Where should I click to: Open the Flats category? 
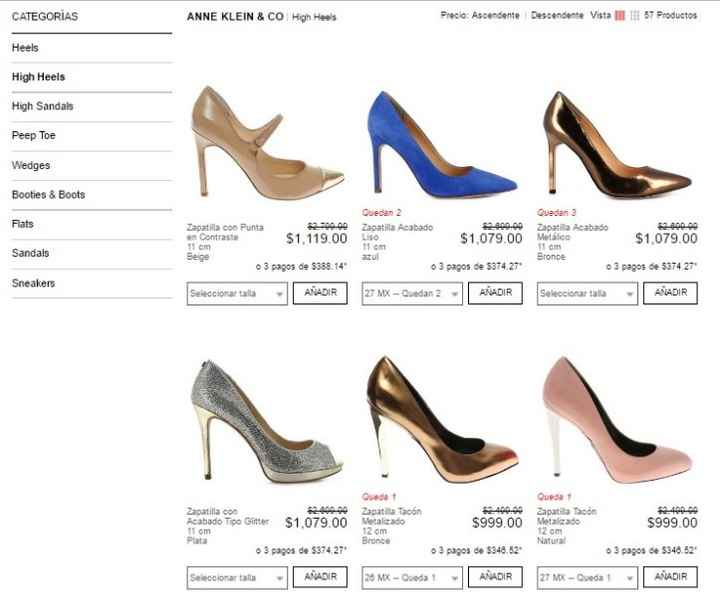tap(22, 224)
